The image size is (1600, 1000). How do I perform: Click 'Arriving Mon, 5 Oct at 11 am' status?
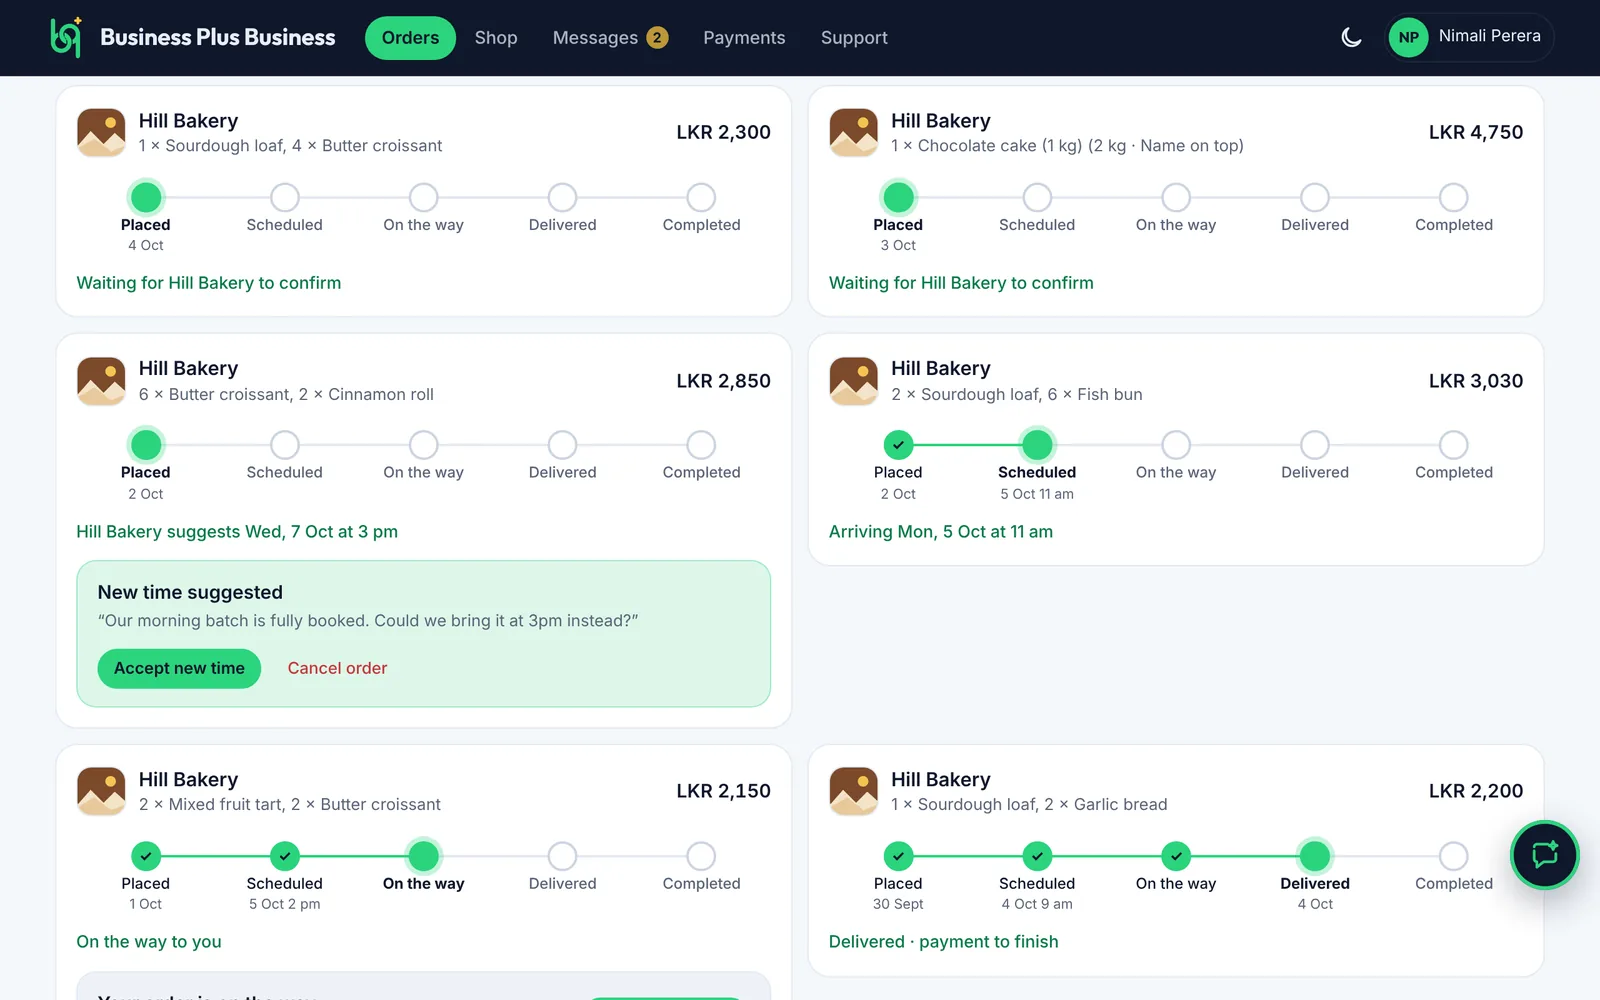coord(941,532)
